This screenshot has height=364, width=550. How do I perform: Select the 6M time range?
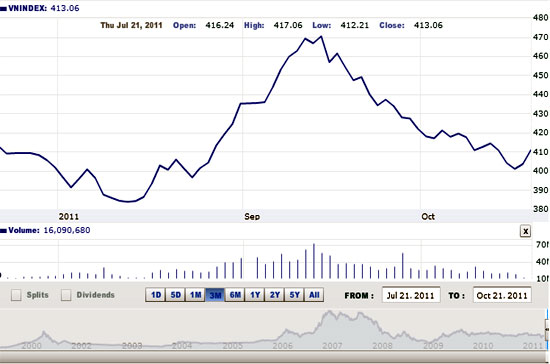pyautogui.click(x=235, y=295)
